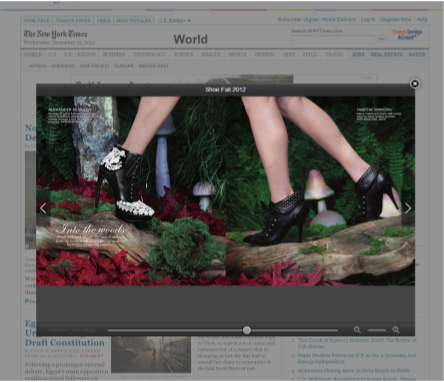Click the Go search button
Image resolution: width=444 pixels, height=382 pixels.
[381, 39]
